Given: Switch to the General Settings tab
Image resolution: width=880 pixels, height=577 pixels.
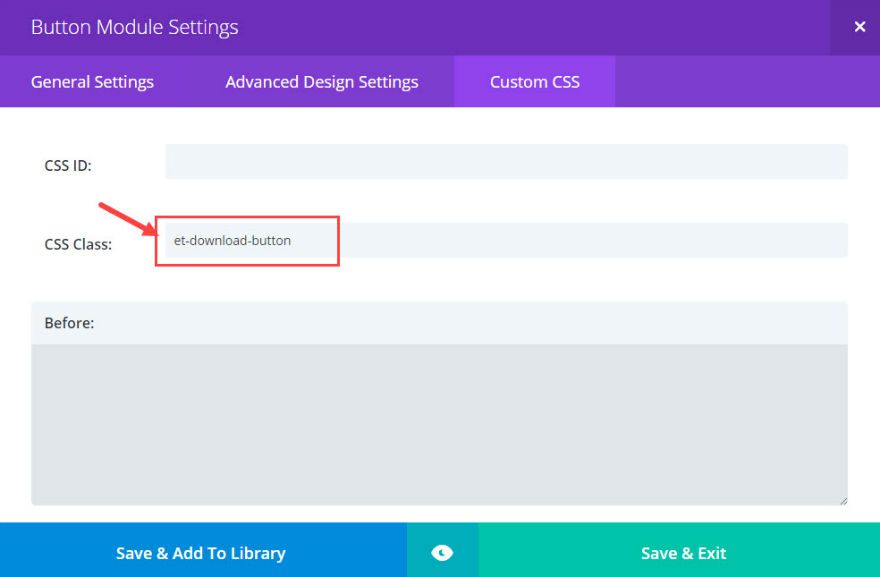Looking at the screenshot, I should 92,81.
